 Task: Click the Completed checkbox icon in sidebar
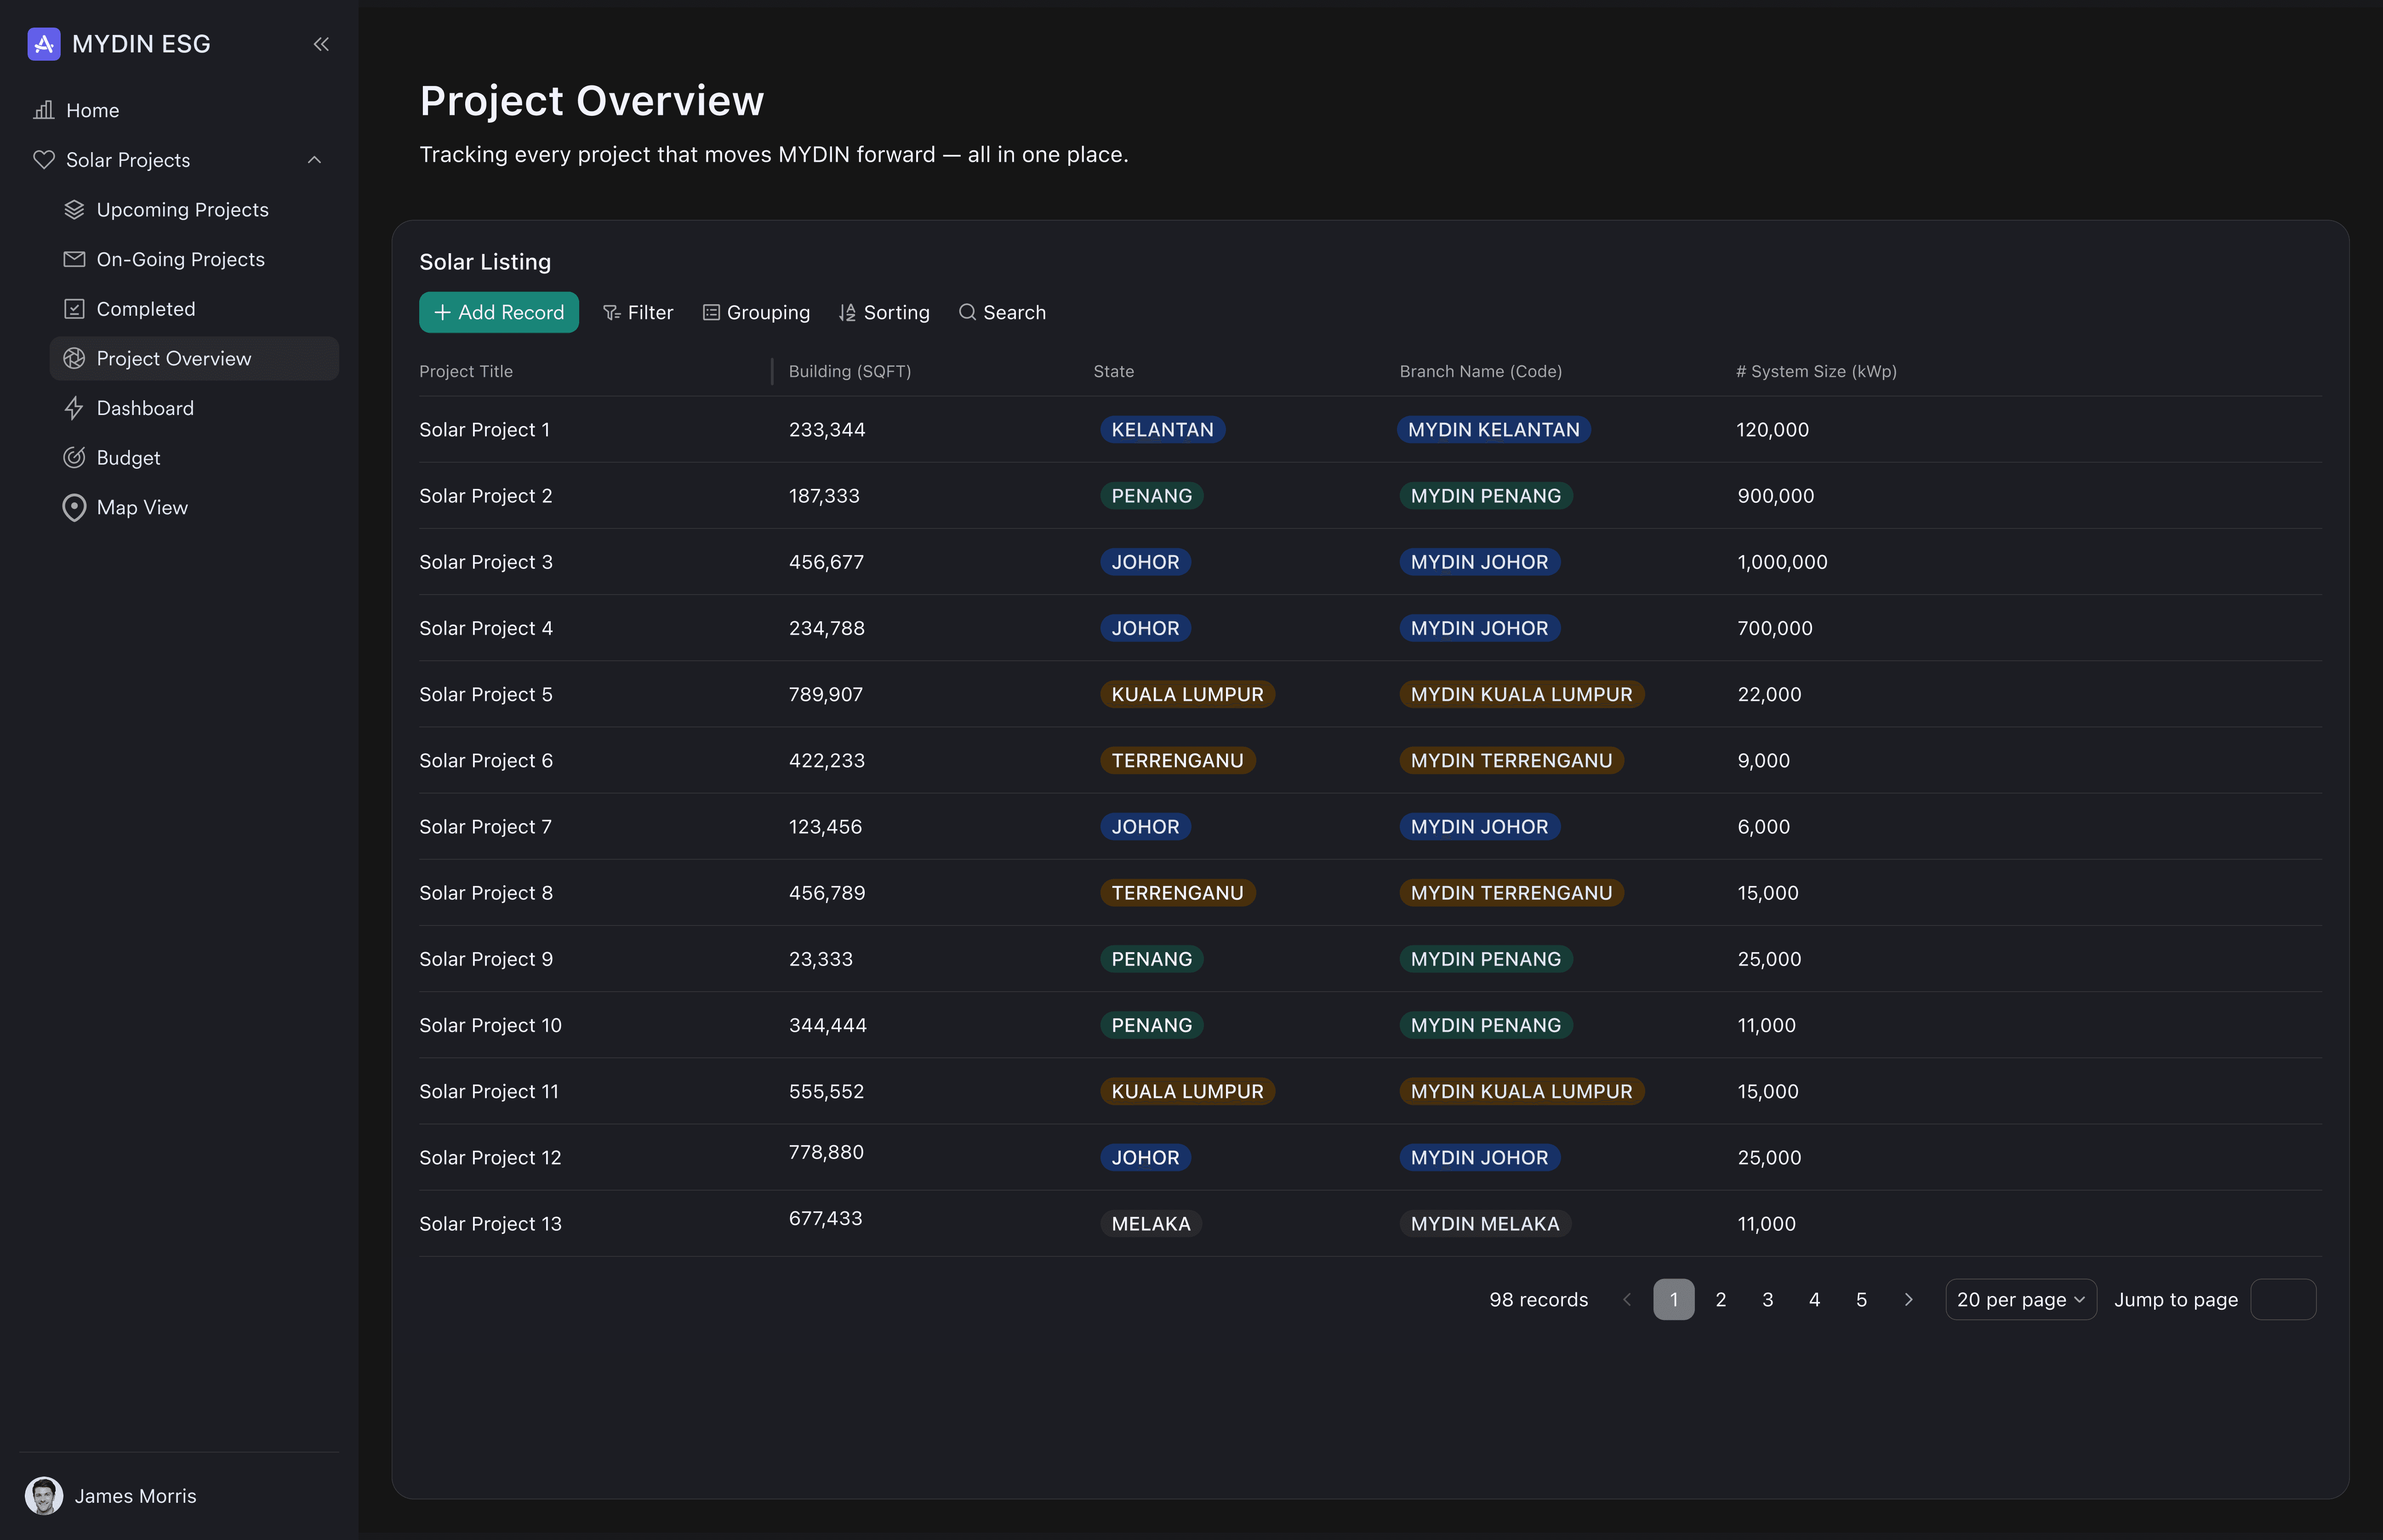(74, 308)
